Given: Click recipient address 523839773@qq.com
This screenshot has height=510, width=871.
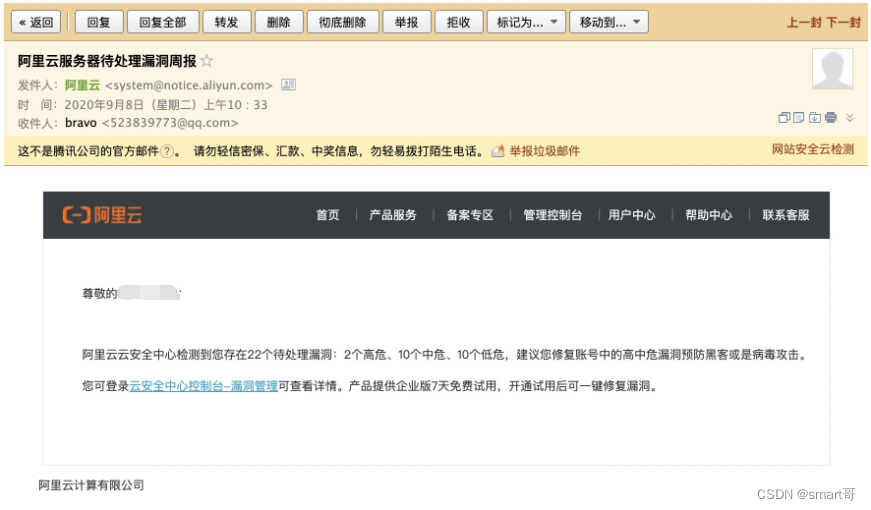Looking at the screenshot, I should coord(170,123).
